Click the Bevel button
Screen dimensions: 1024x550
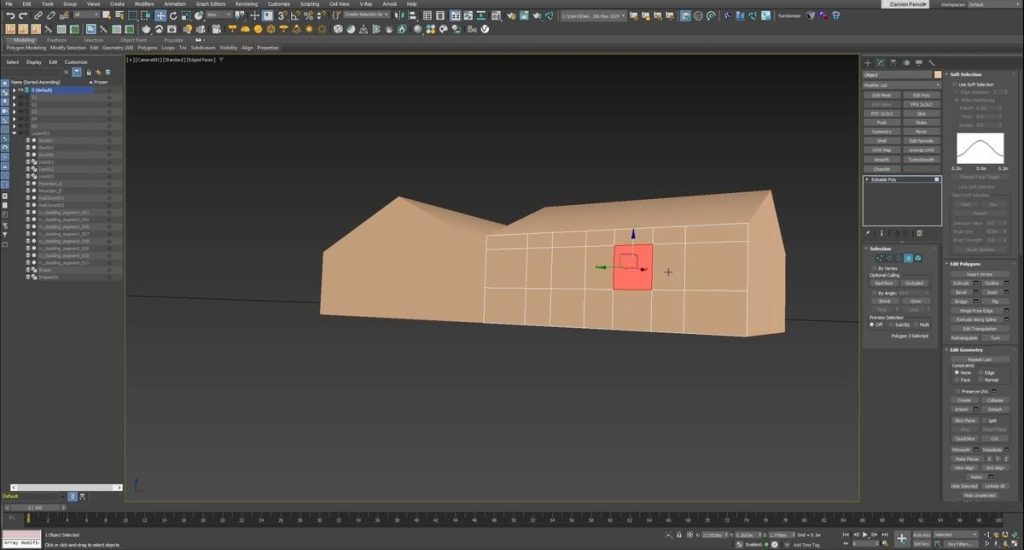(961, 292)
